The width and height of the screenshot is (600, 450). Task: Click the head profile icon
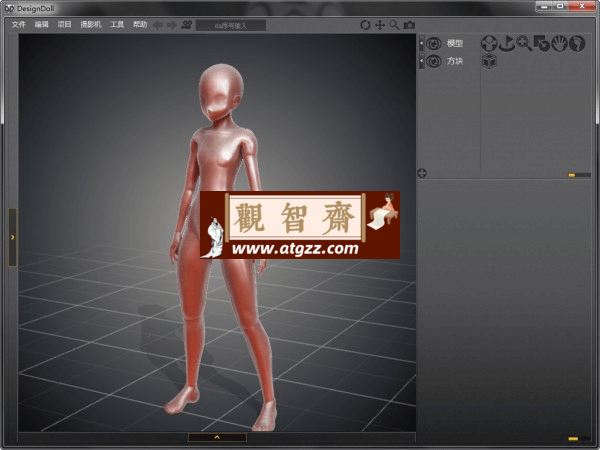[x=577, y=43]
